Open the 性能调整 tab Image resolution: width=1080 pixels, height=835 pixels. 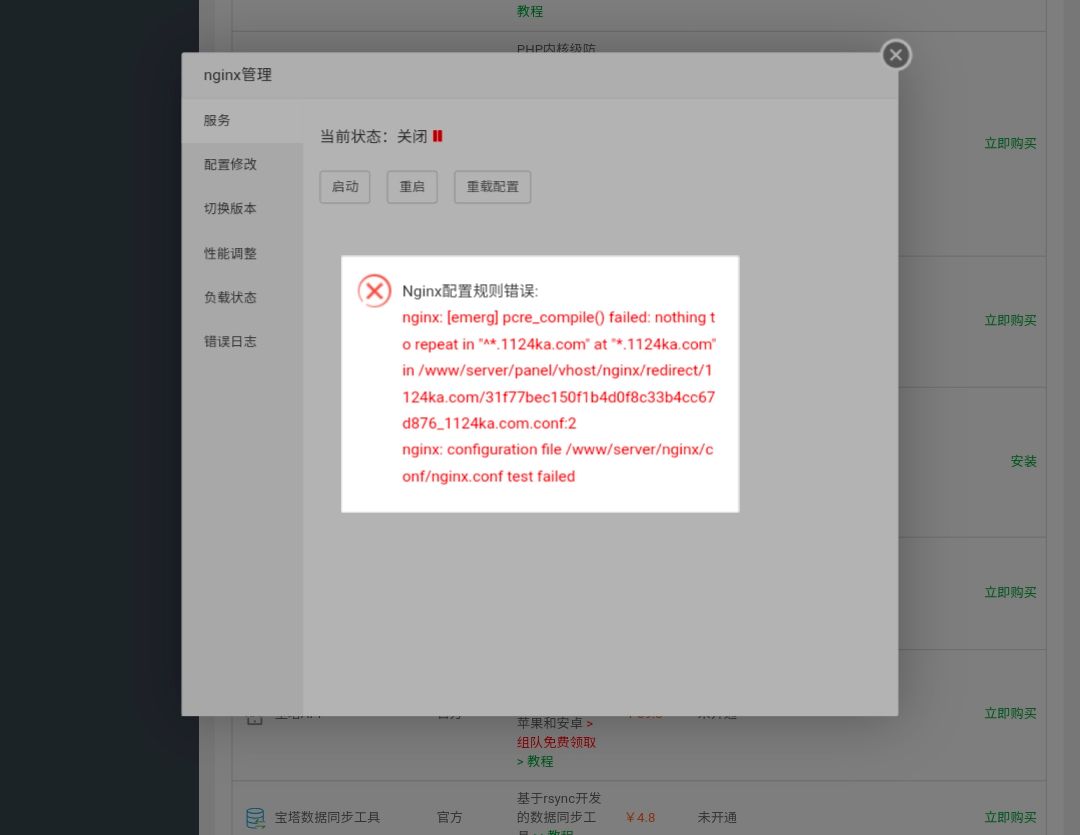click(242, 254)
